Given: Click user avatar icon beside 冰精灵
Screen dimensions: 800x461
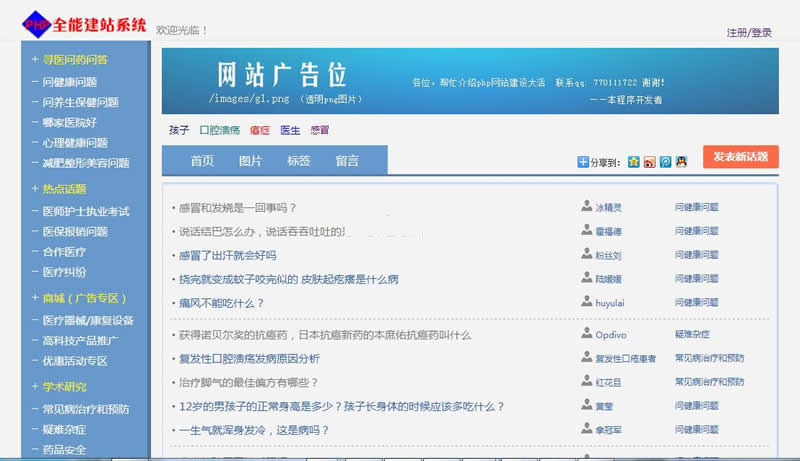Looking at the screenshot, I should (x=587, y=206).
